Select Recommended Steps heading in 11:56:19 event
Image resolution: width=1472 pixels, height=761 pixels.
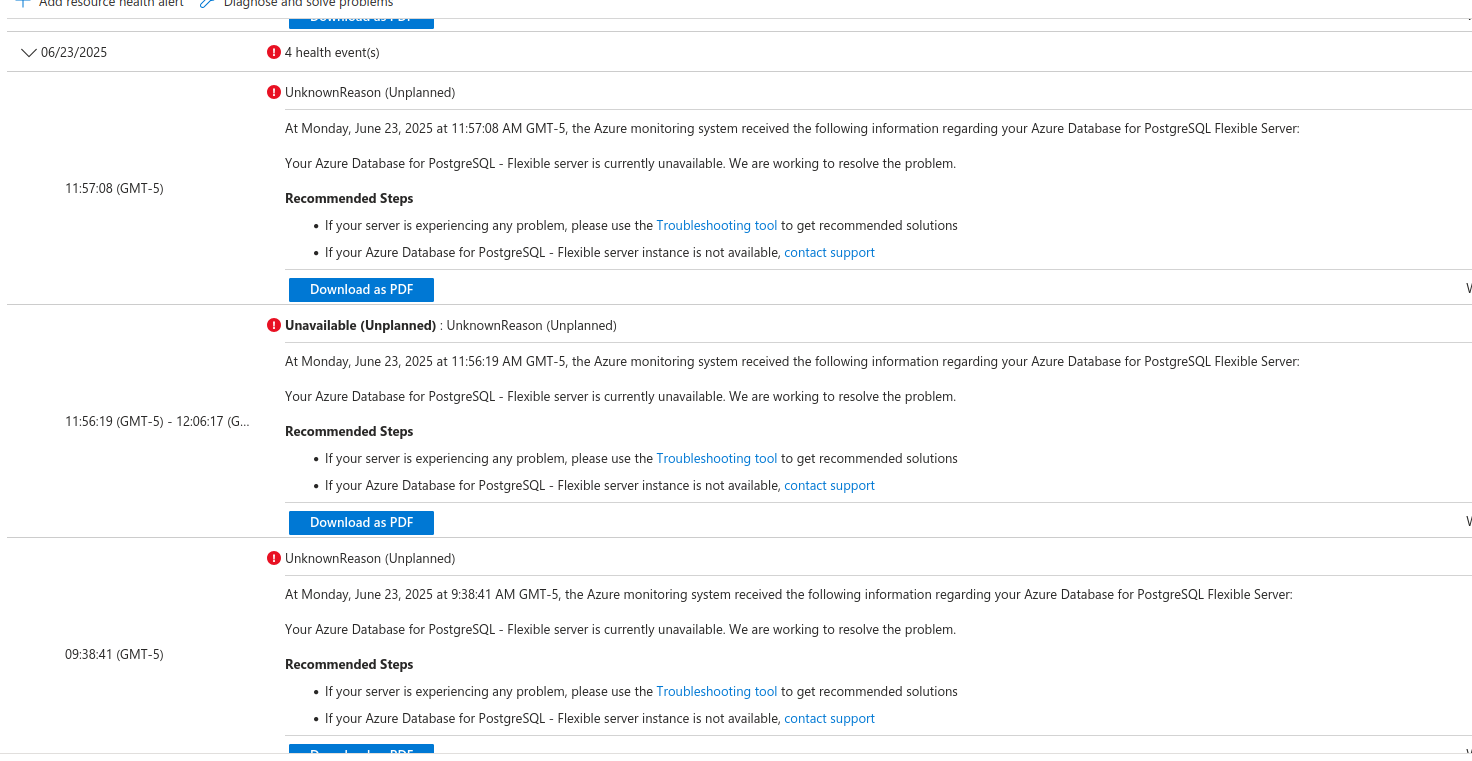349,431
